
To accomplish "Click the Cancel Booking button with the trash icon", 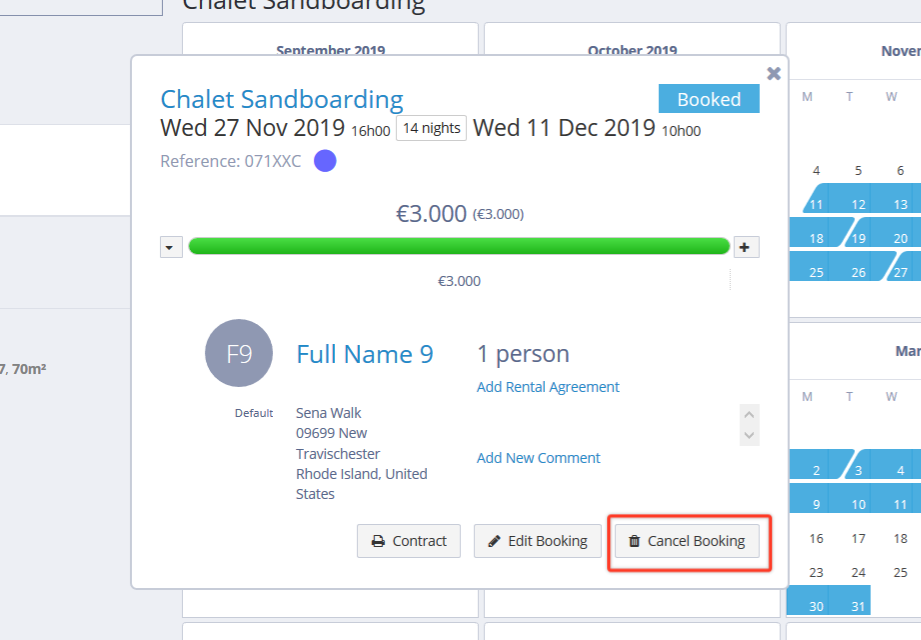I will (687, 541).
